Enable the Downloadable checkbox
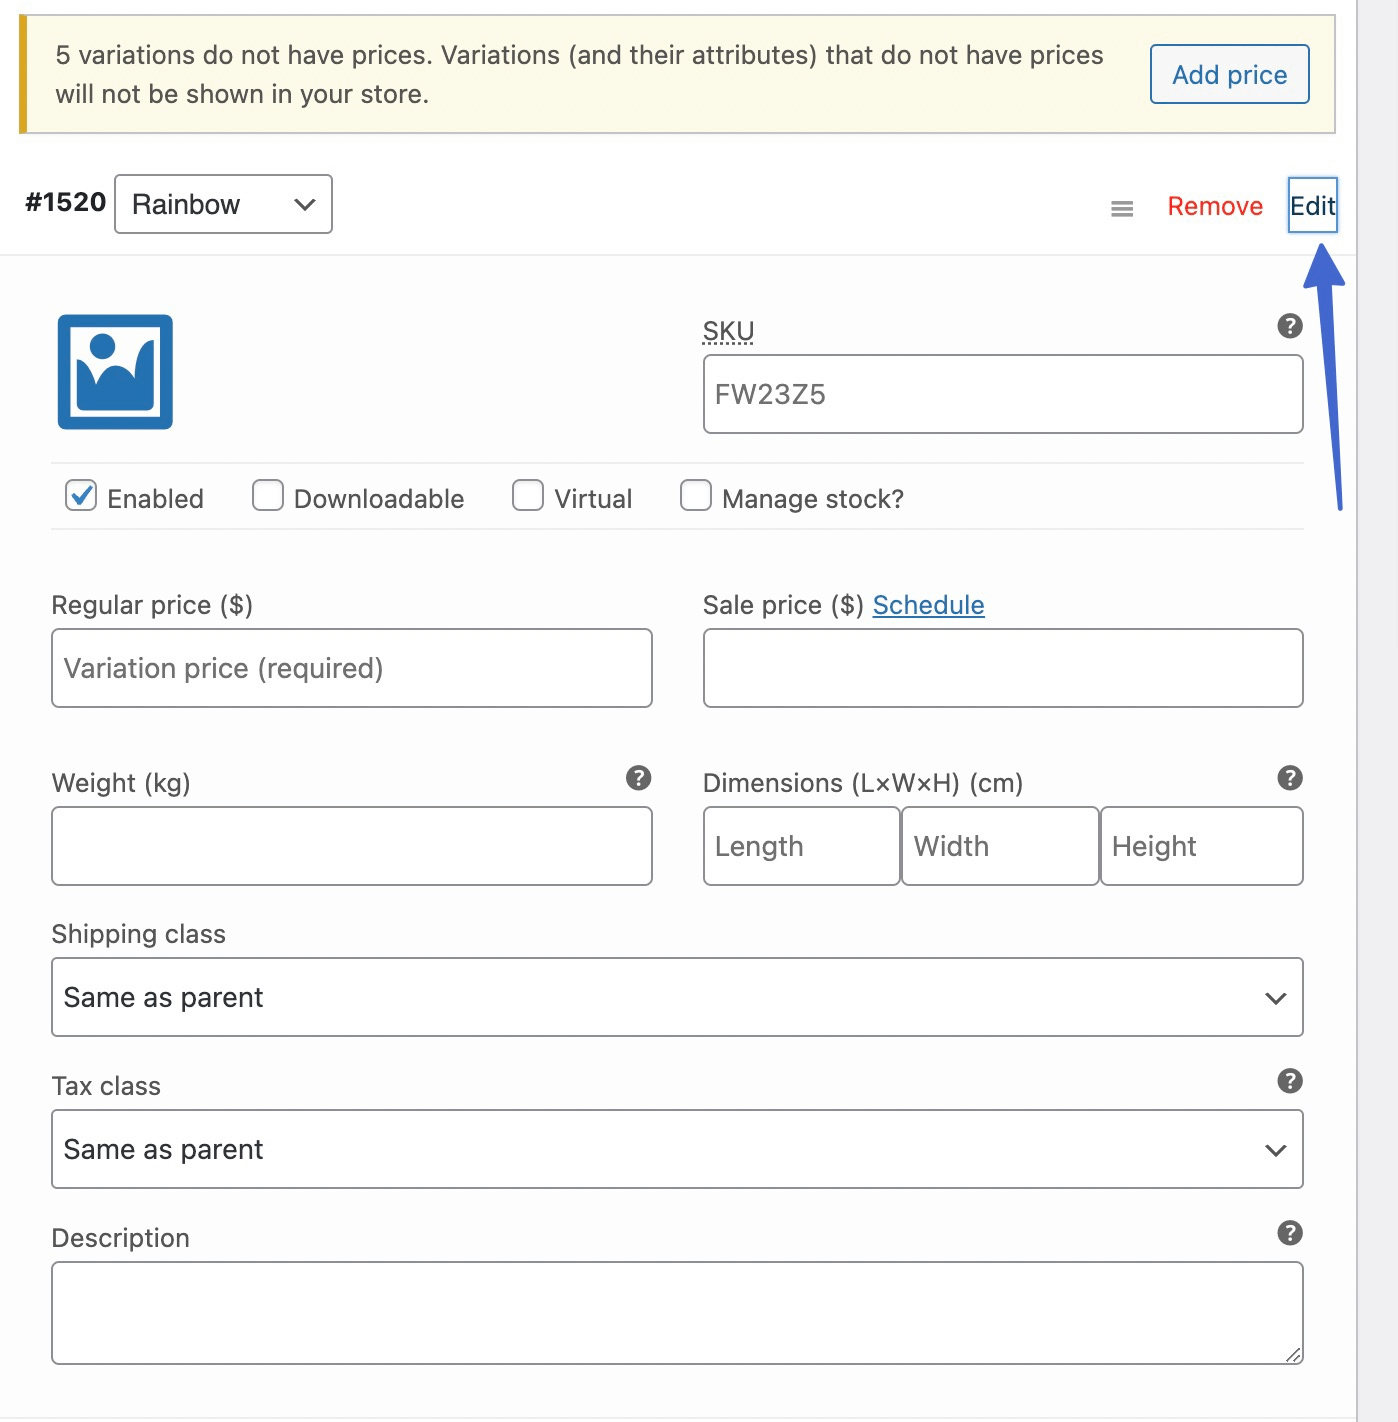The height and width of the screenshot is (1422, 1398). [268, 496]
